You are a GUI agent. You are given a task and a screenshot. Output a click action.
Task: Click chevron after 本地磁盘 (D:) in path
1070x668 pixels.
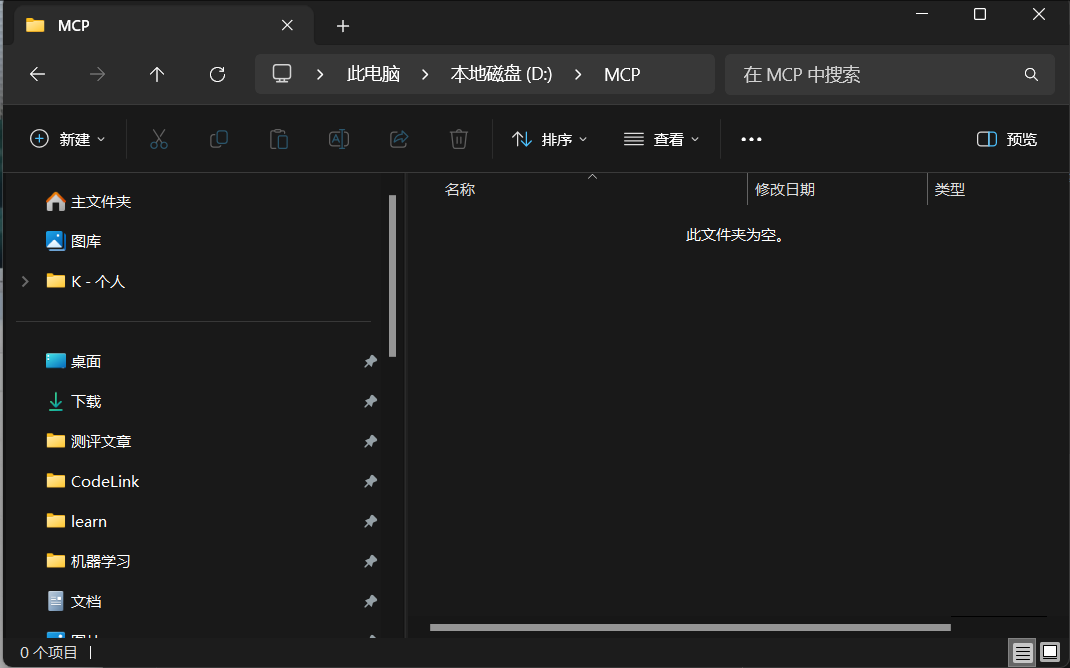pos(578,74)
